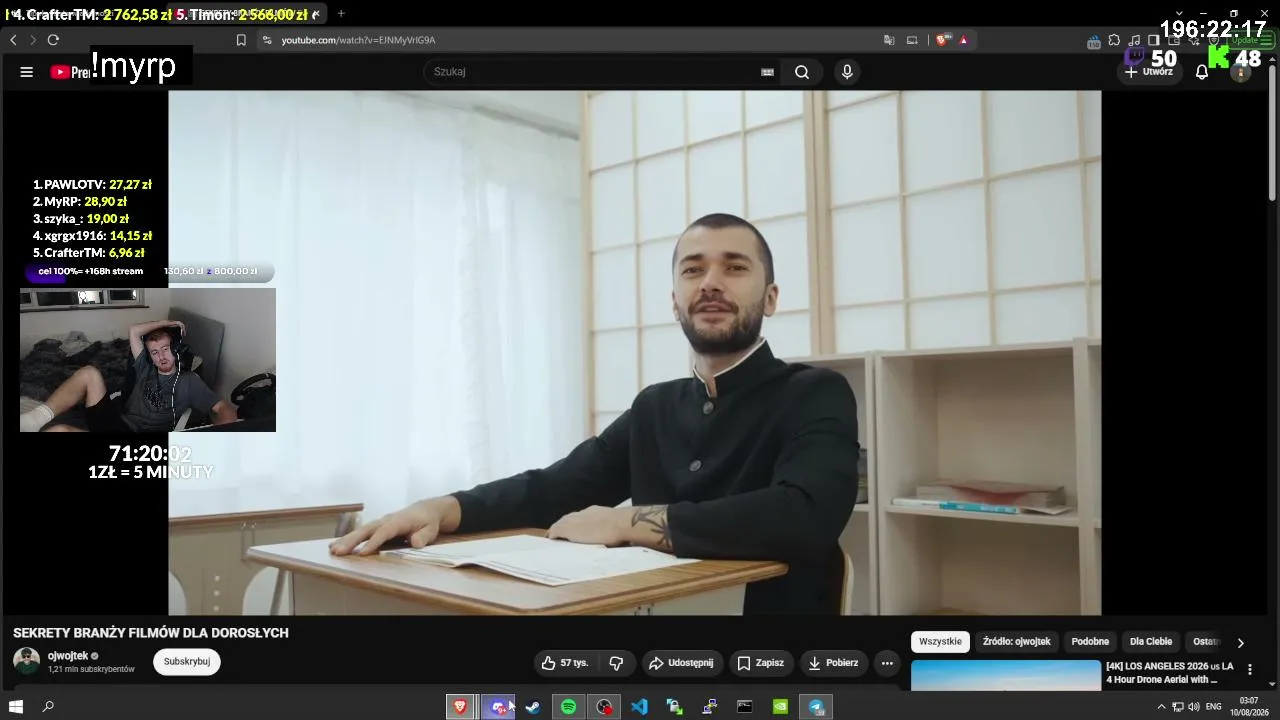This screenshot has height=720, width=1280.
Task: Open the "[4K] LOS ANGELES 2026" video title
Action: point(1170,673)
